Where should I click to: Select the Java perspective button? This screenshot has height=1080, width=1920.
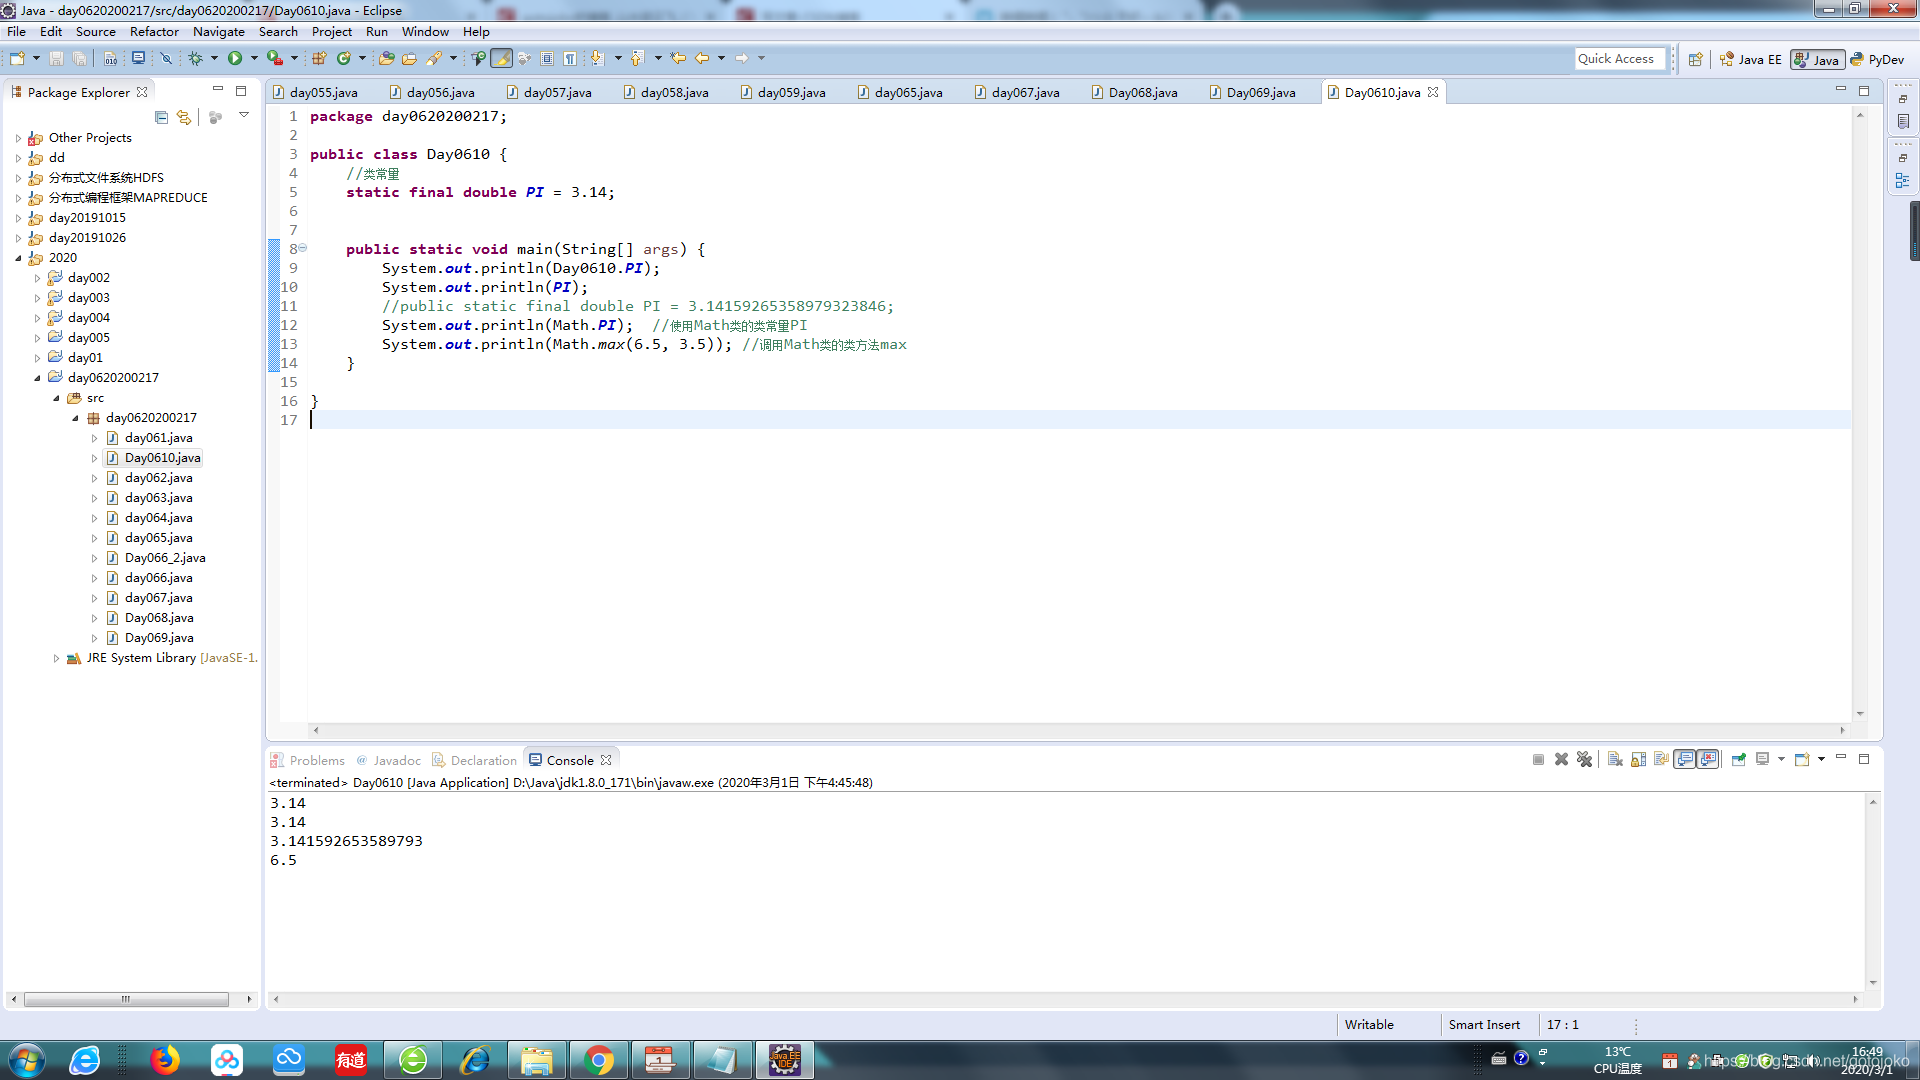click(x=1817, y=60)
